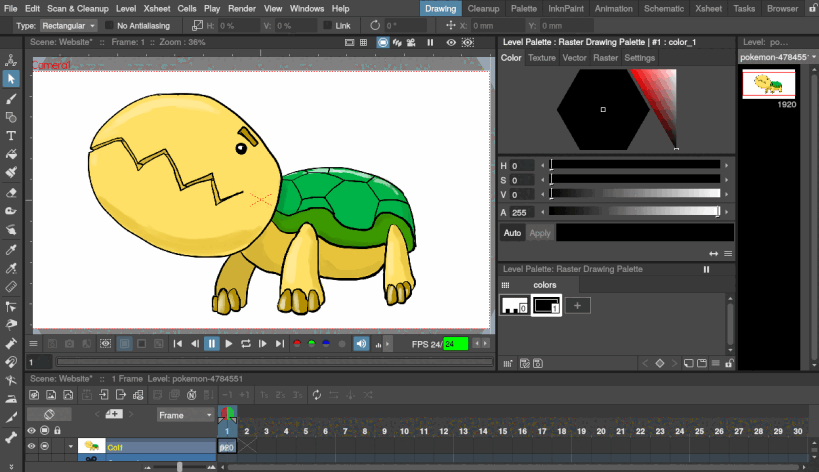Open the Texture tab in style editor
The width and height of the screenshot is (819, 472).
tap(542, 58)
